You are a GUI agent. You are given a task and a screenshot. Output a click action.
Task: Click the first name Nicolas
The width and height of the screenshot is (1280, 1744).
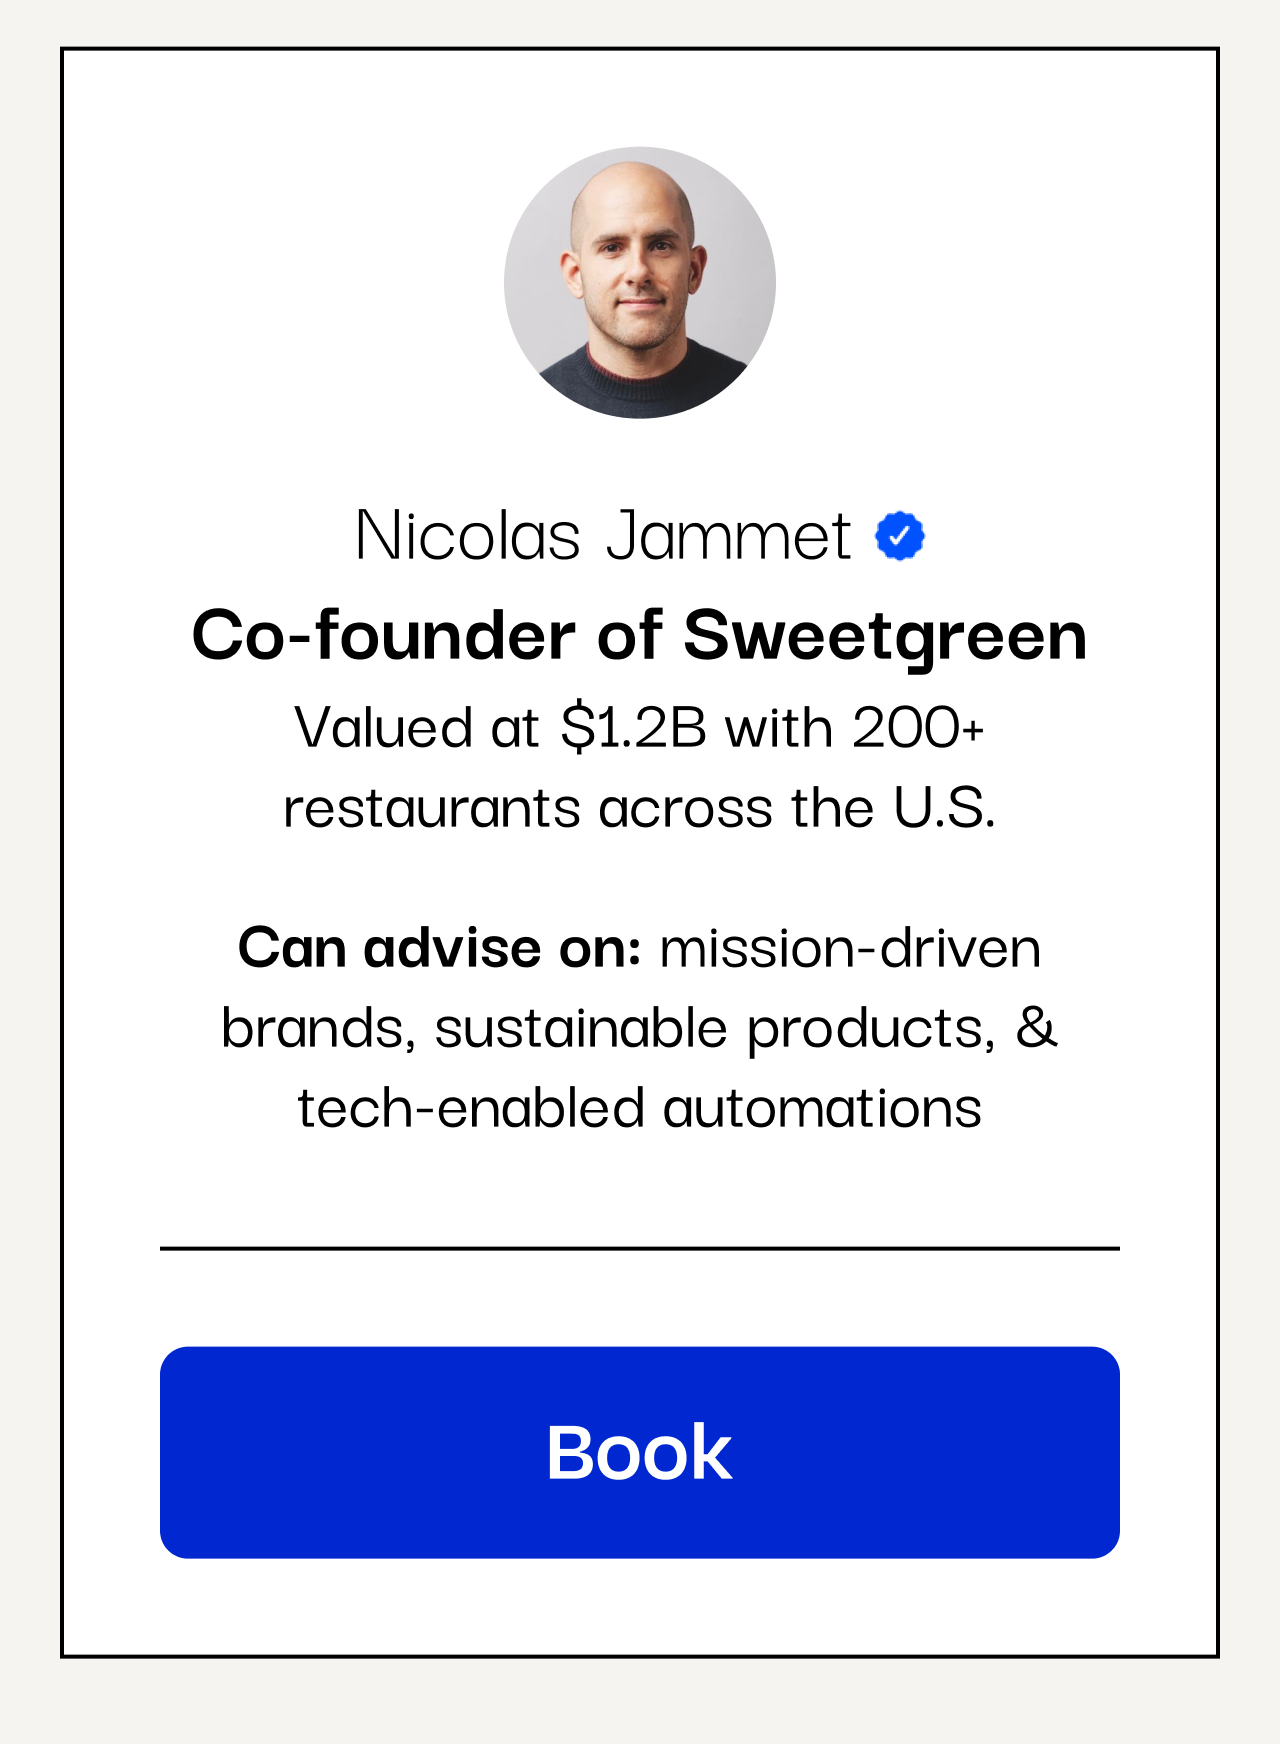click(x=467, y=536)
